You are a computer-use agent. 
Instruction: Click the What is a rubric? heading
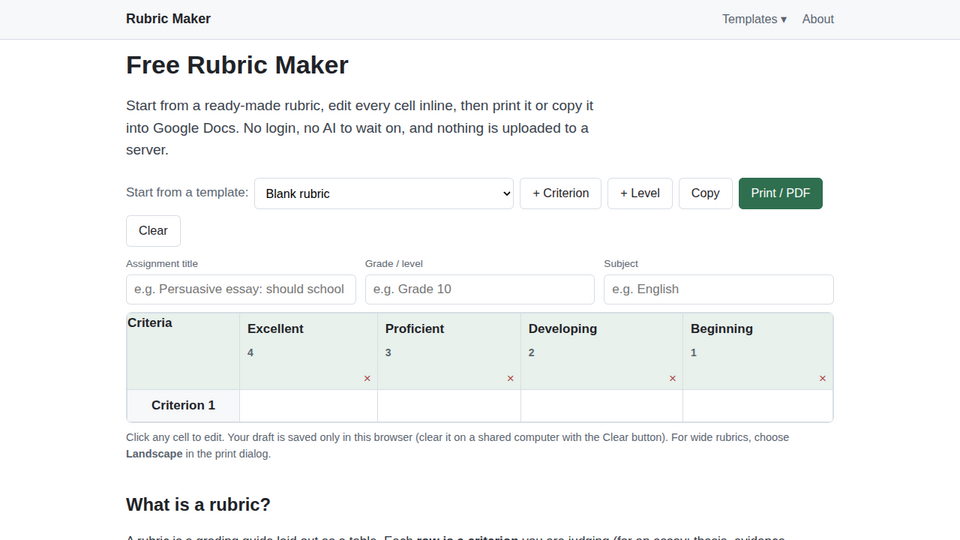click(x=198, y=504)
